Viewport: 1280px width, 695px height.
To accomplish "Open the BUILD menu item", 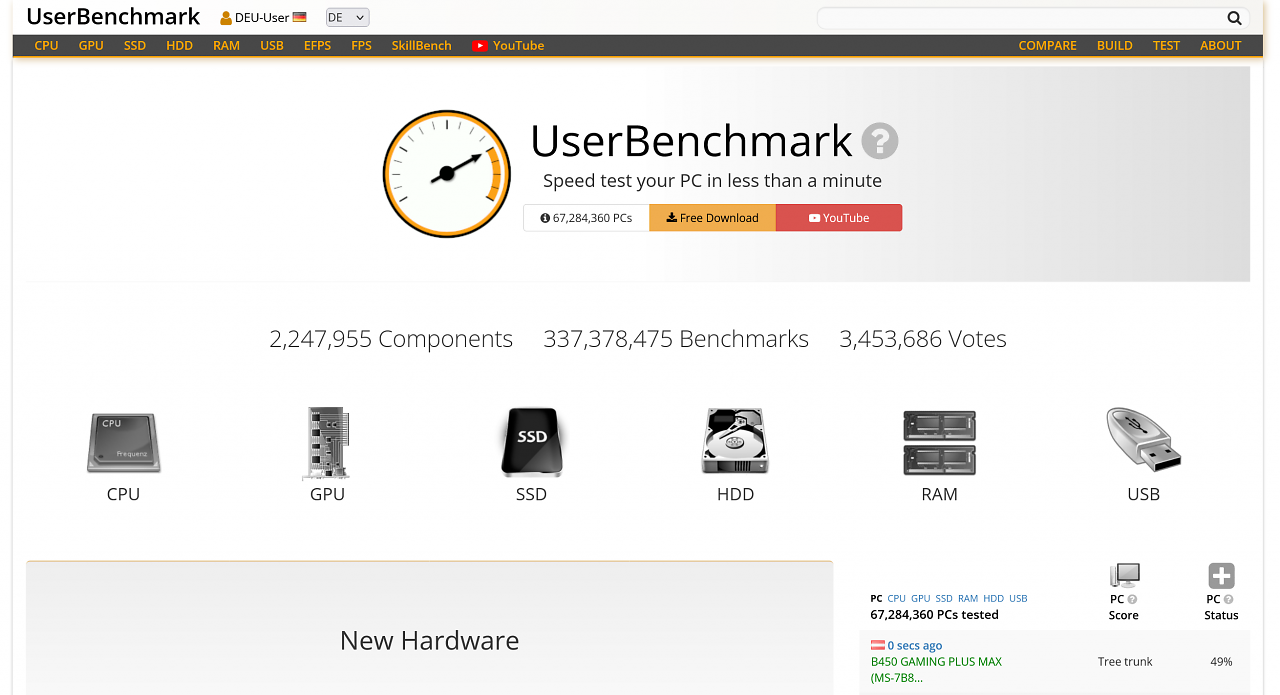I will (1114, 46).
